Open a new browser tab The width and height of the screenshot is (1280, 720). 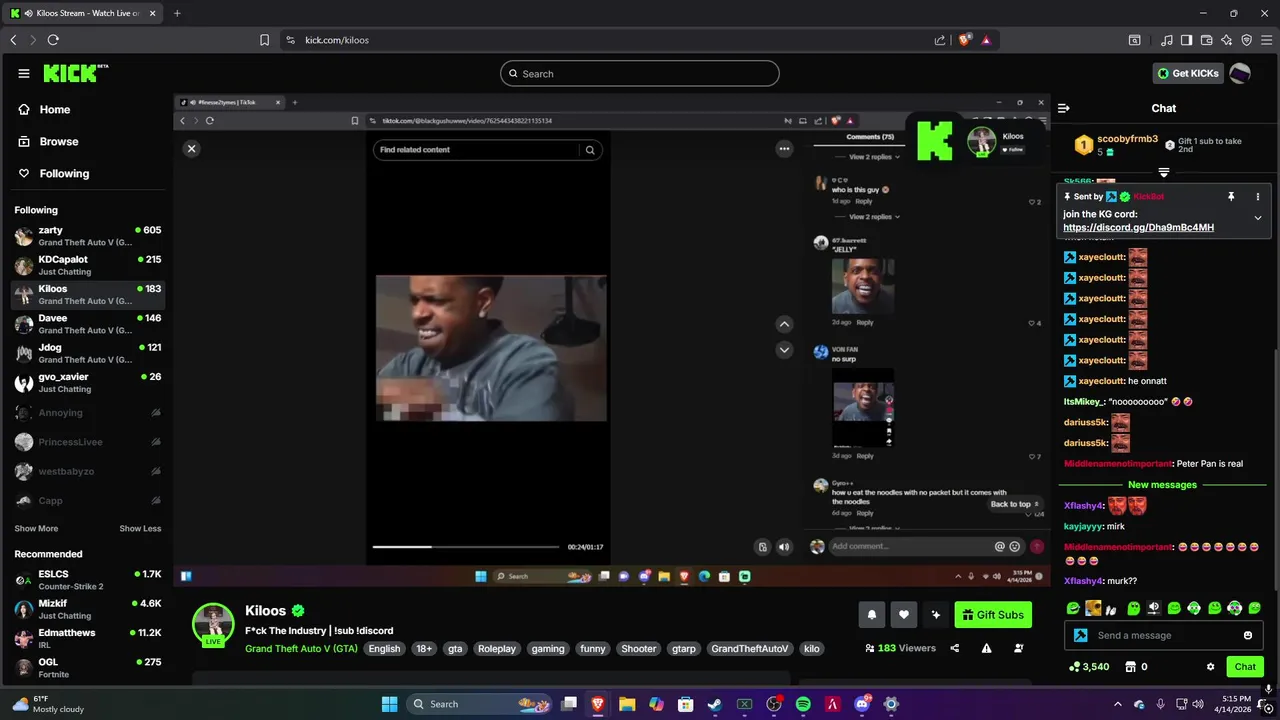click(x=177, y=13)
